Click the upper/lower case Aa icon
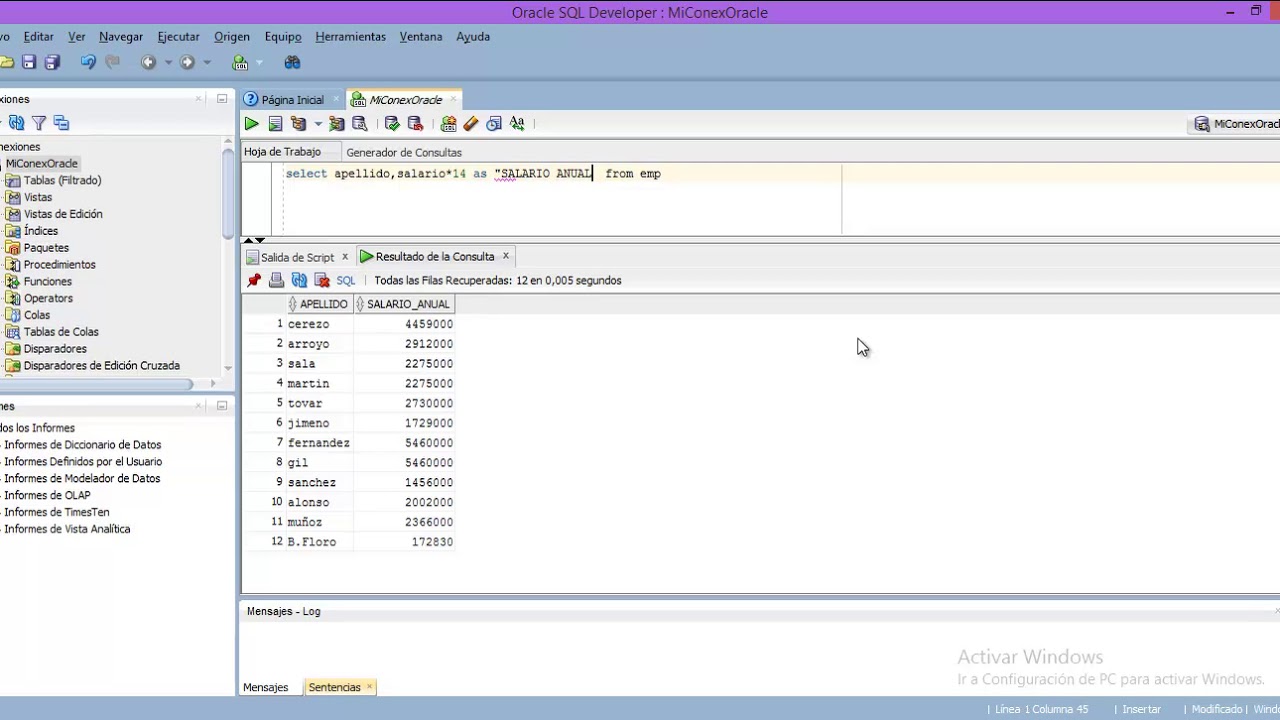This screenshot has width=1280, height=720. point(517,124)
